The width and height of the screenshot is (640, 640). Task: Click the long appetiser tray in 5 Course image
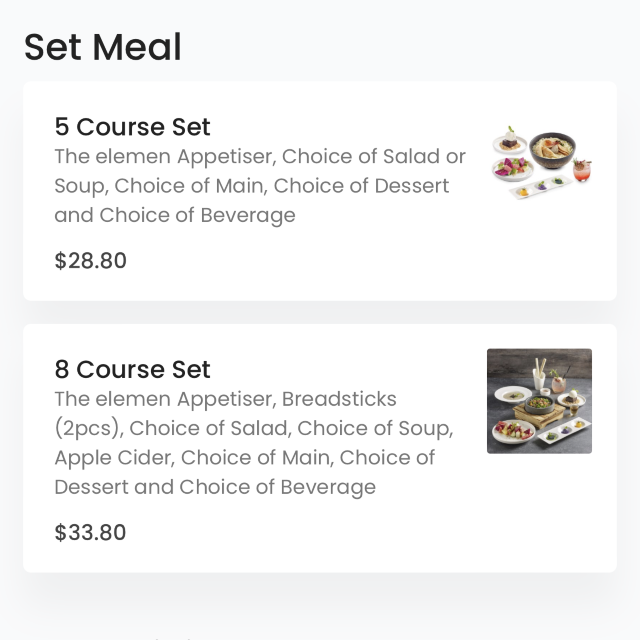click(x=540, y=187)
